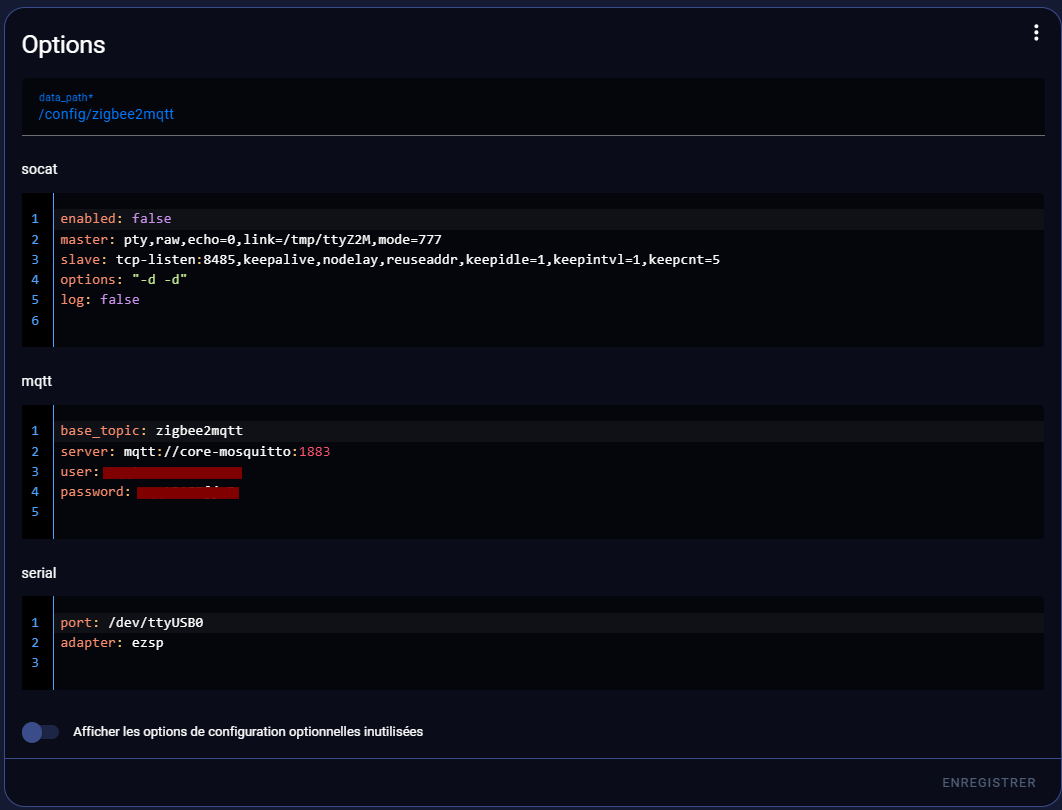Click the socat 'log: false' line
The width and height of the screenshot is (1062, 810).
coord(549,299)
